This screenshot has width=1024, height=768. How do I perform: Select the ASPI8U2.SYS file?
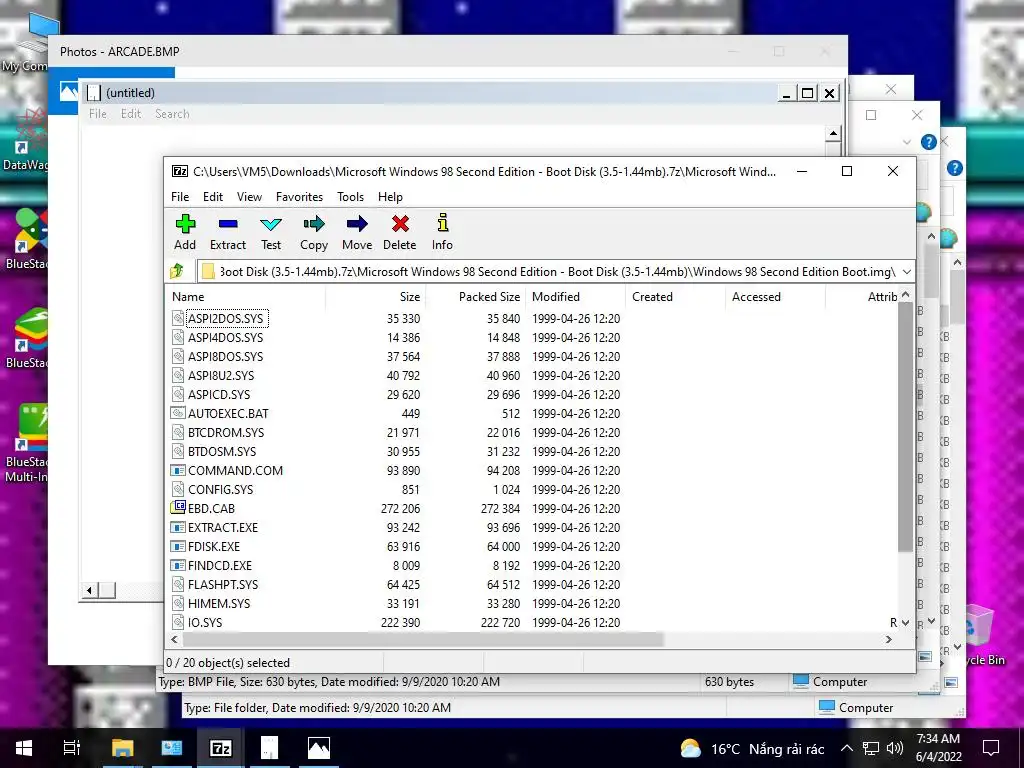[x=221, y=375]
